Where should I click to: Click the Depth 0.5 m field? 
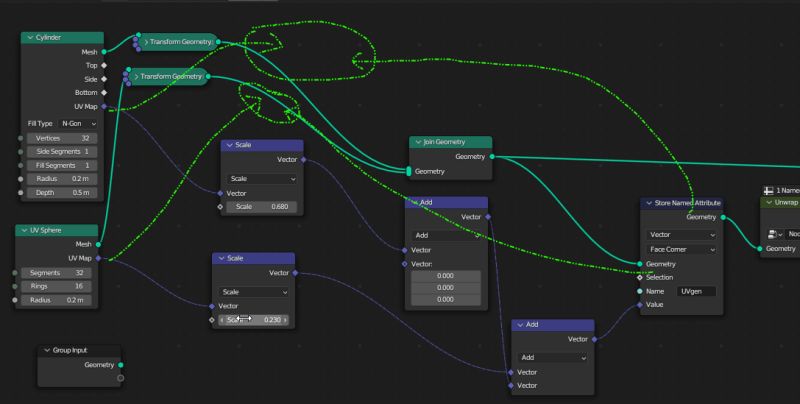pos(62,193)
